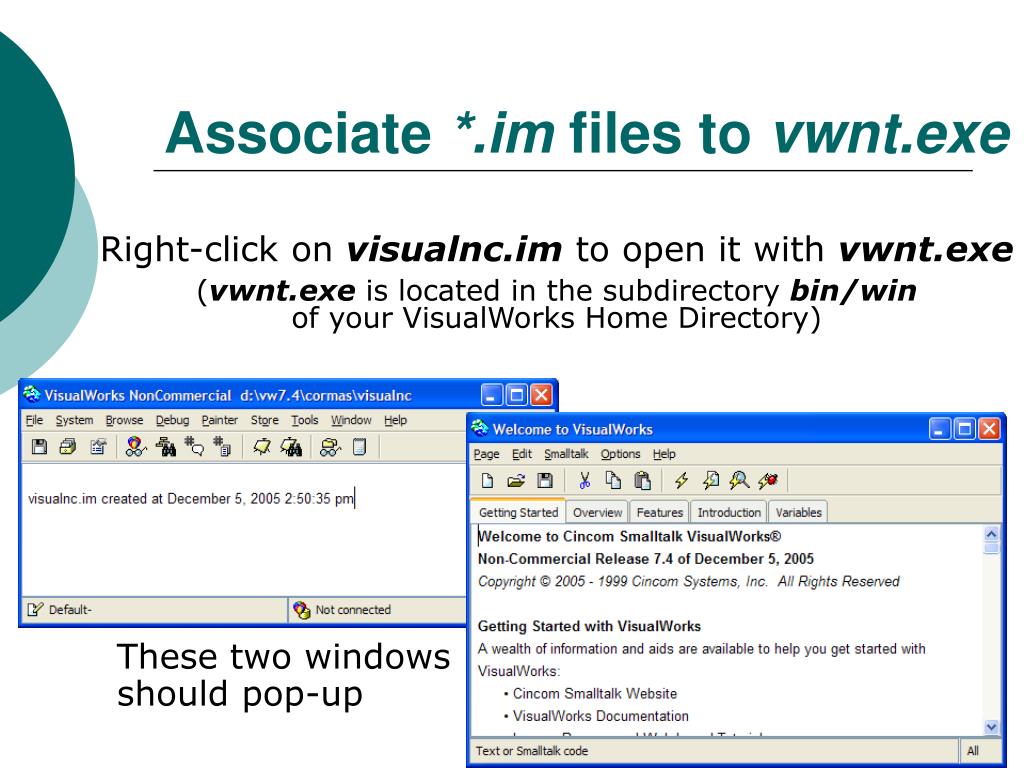Click the hash with speech bubble icon
Screen dimensions: 1024x768
click(194, 447)
